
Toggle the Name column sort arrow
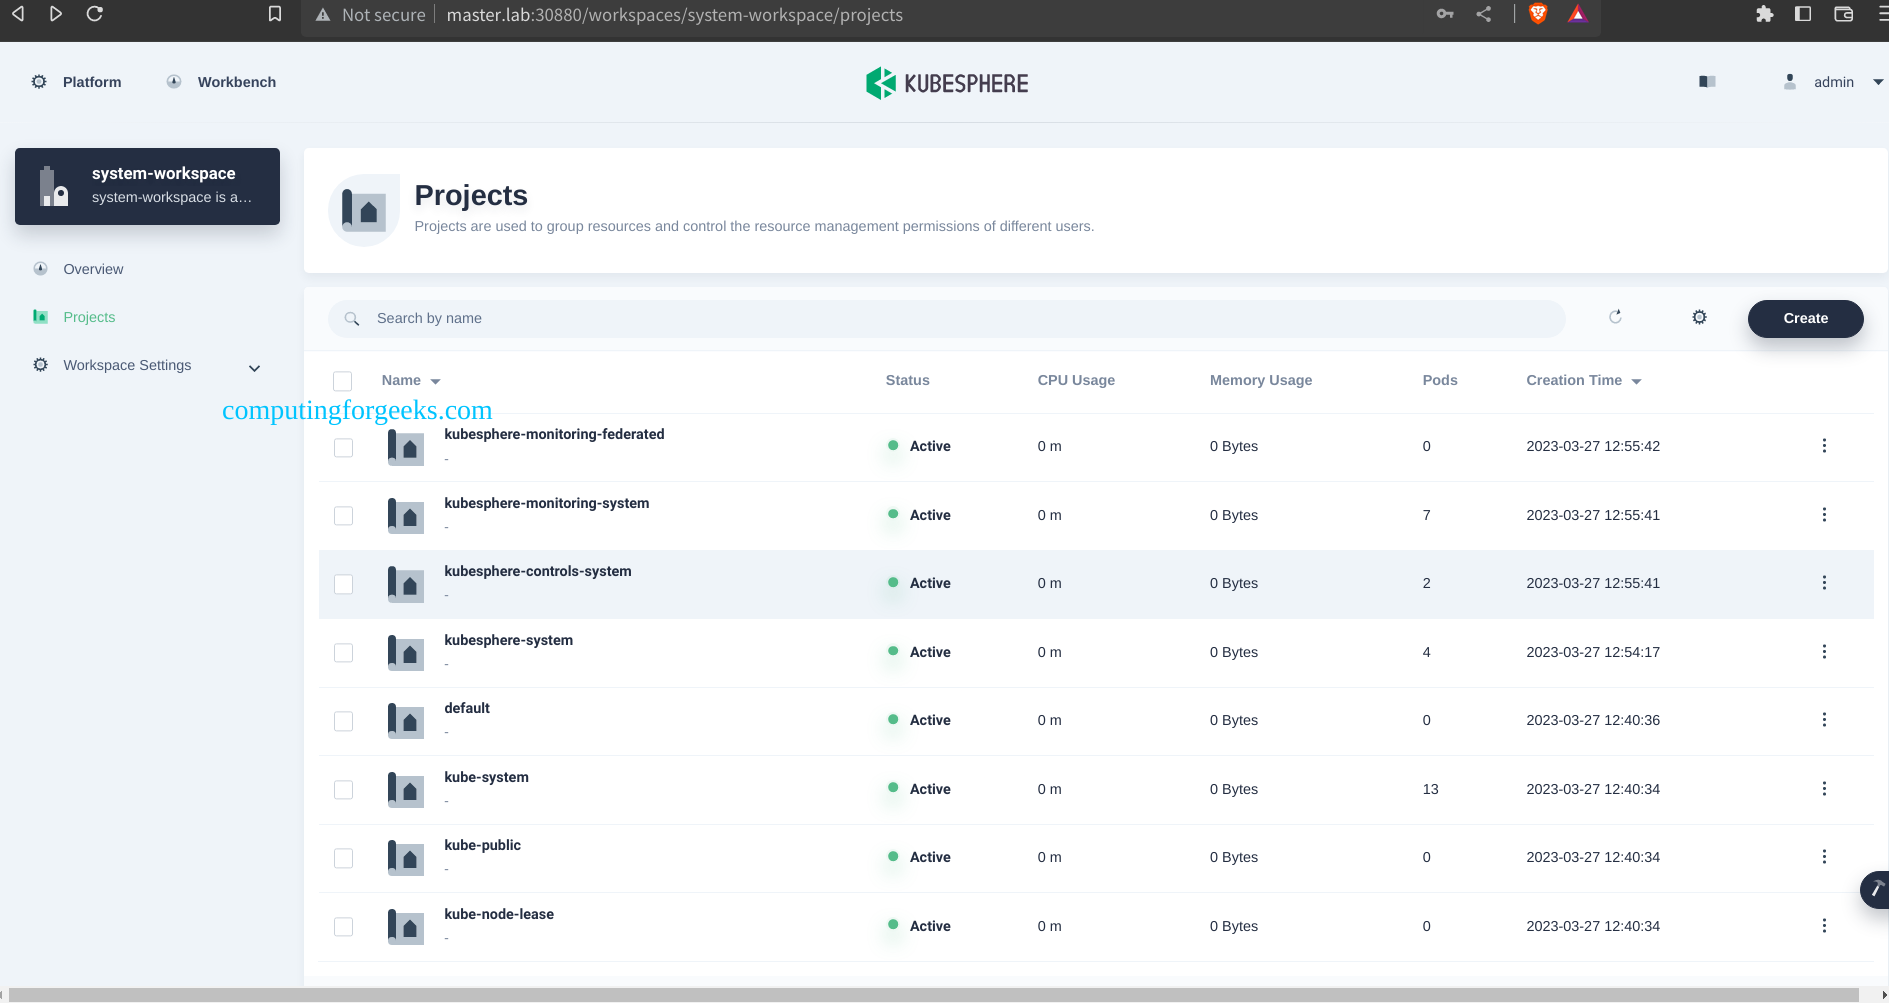[437, 381]
